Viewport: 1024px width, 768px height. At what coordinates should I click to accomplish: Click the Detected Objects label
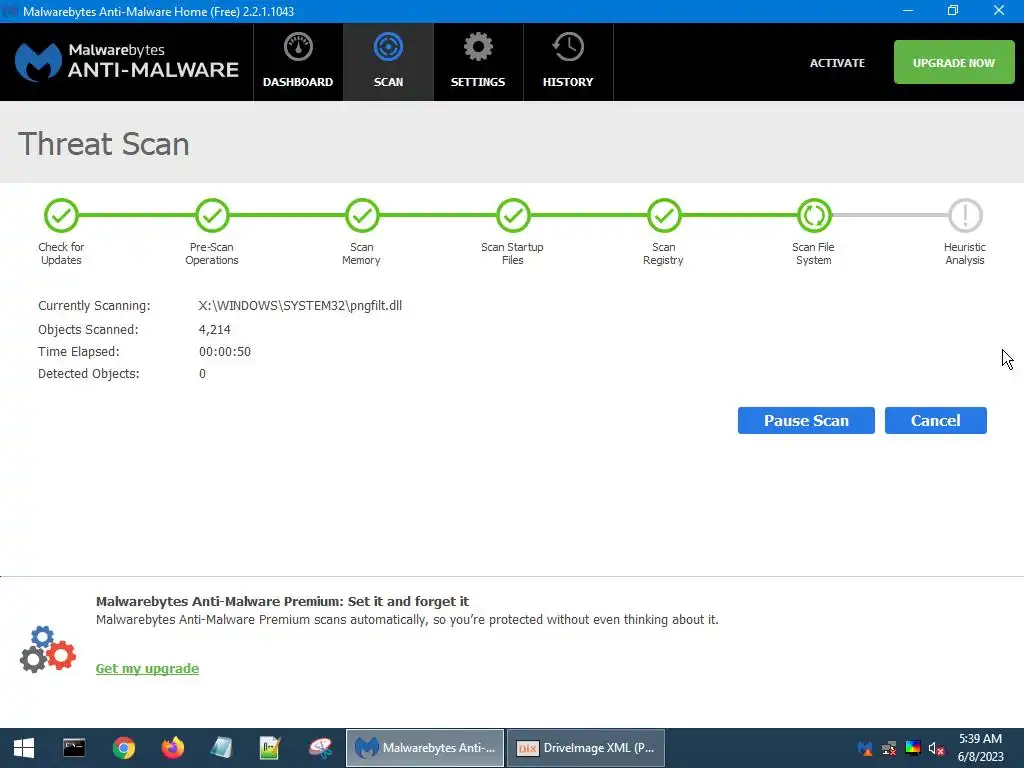pos(89,374)
